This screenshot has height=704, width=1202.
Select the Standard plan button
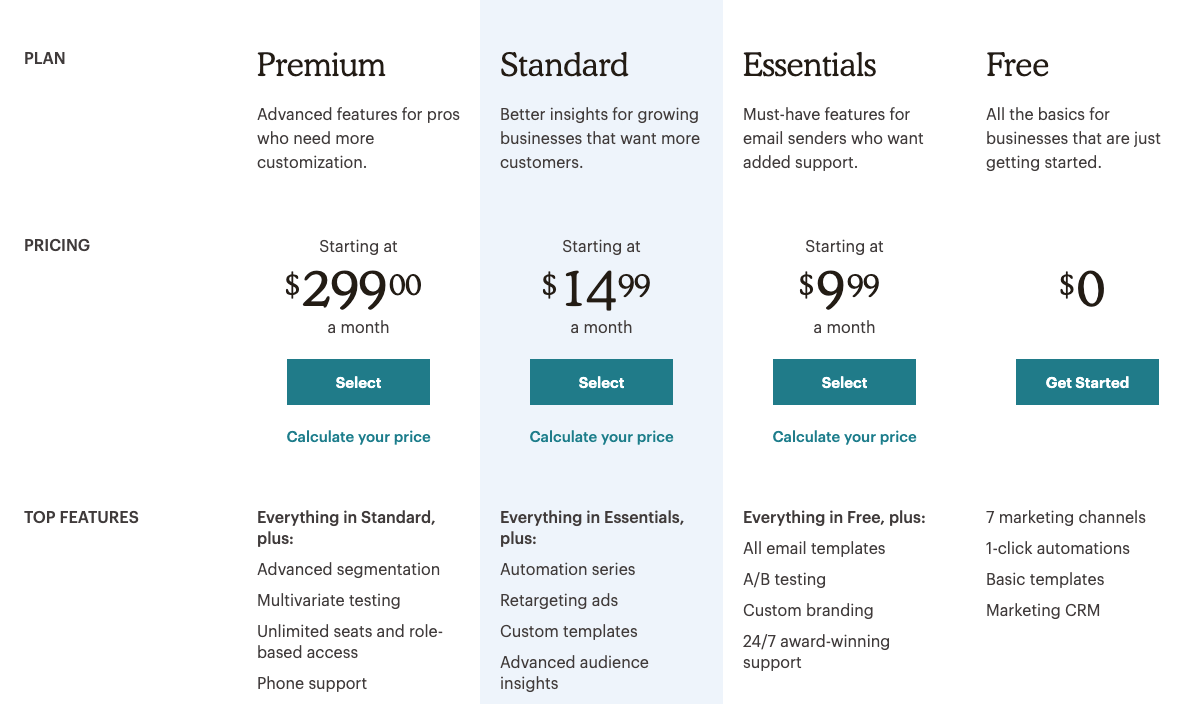click(601, 382)
